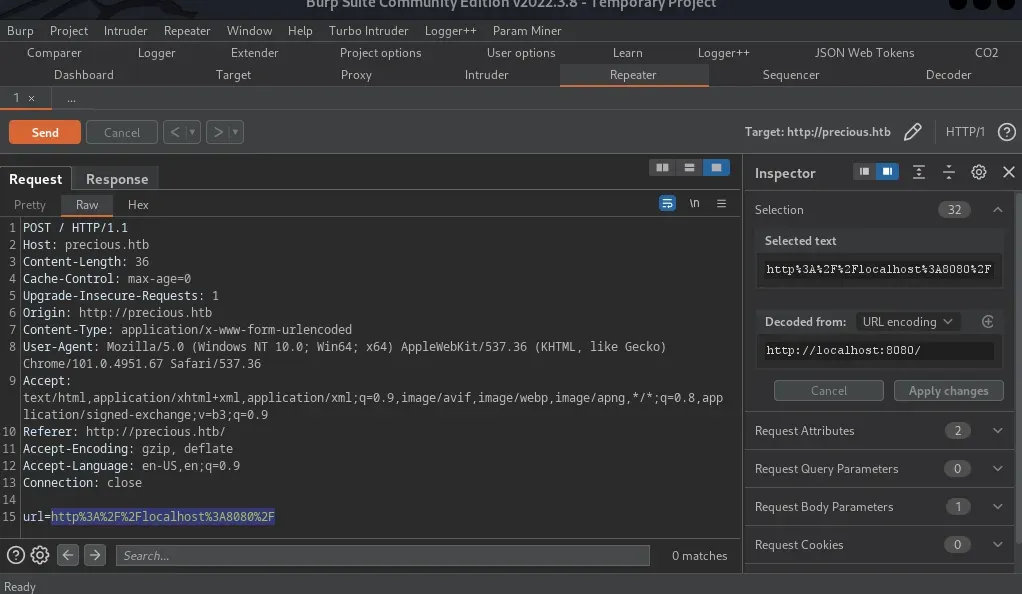Open the JSON Web Tokens tab
1022x594 pixels.
pyautogui.click(x=864, y=53)
